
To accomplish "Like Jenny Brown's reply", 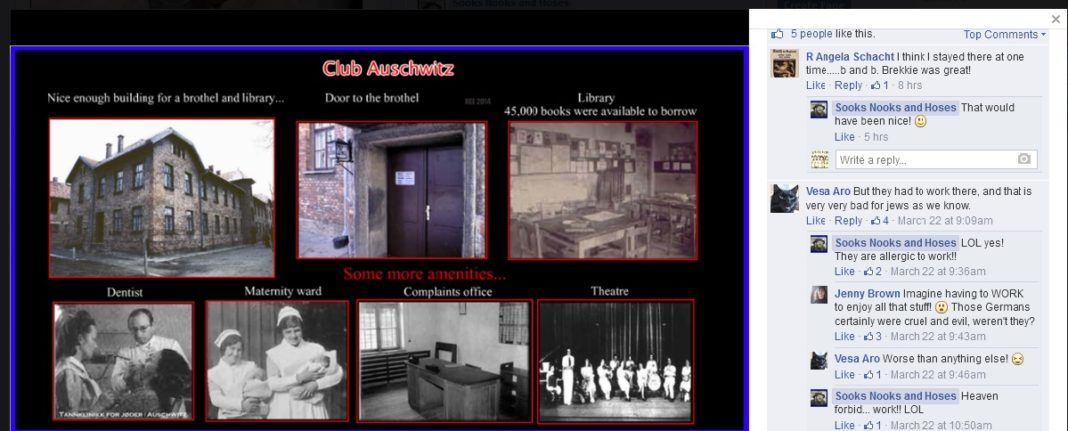I will coord(844,336).
